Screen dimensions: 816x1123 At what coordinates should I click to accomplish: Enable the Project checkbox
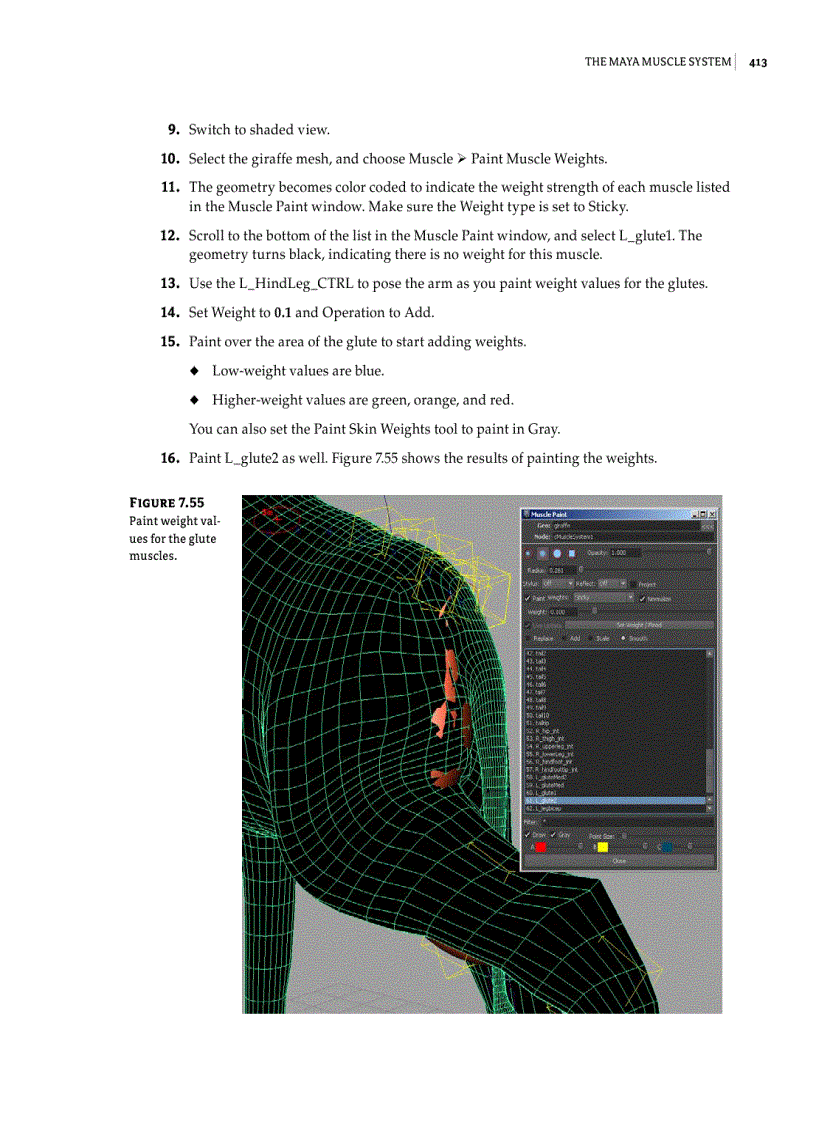pyautogui.click(x=634, y=584)
